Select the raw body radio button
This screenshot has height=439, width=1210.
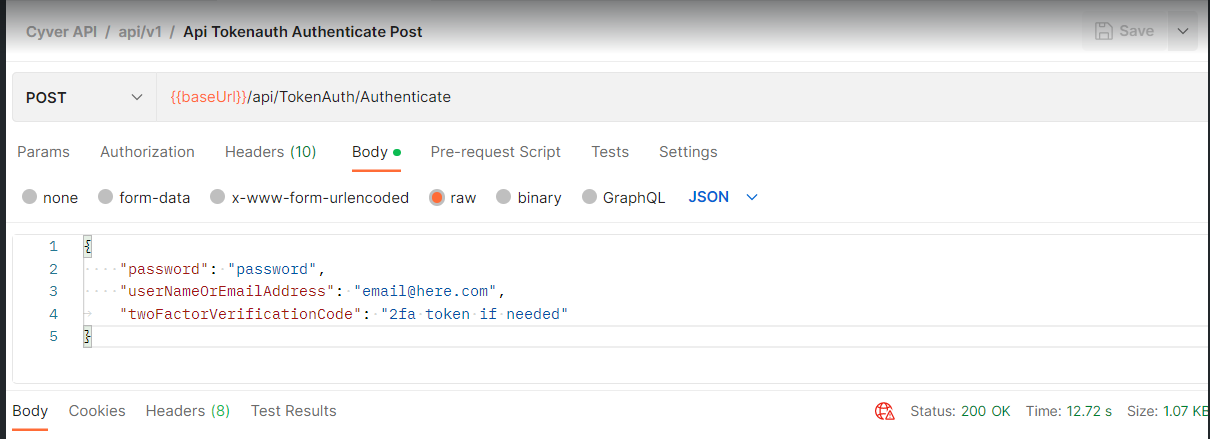coord(437,197)
